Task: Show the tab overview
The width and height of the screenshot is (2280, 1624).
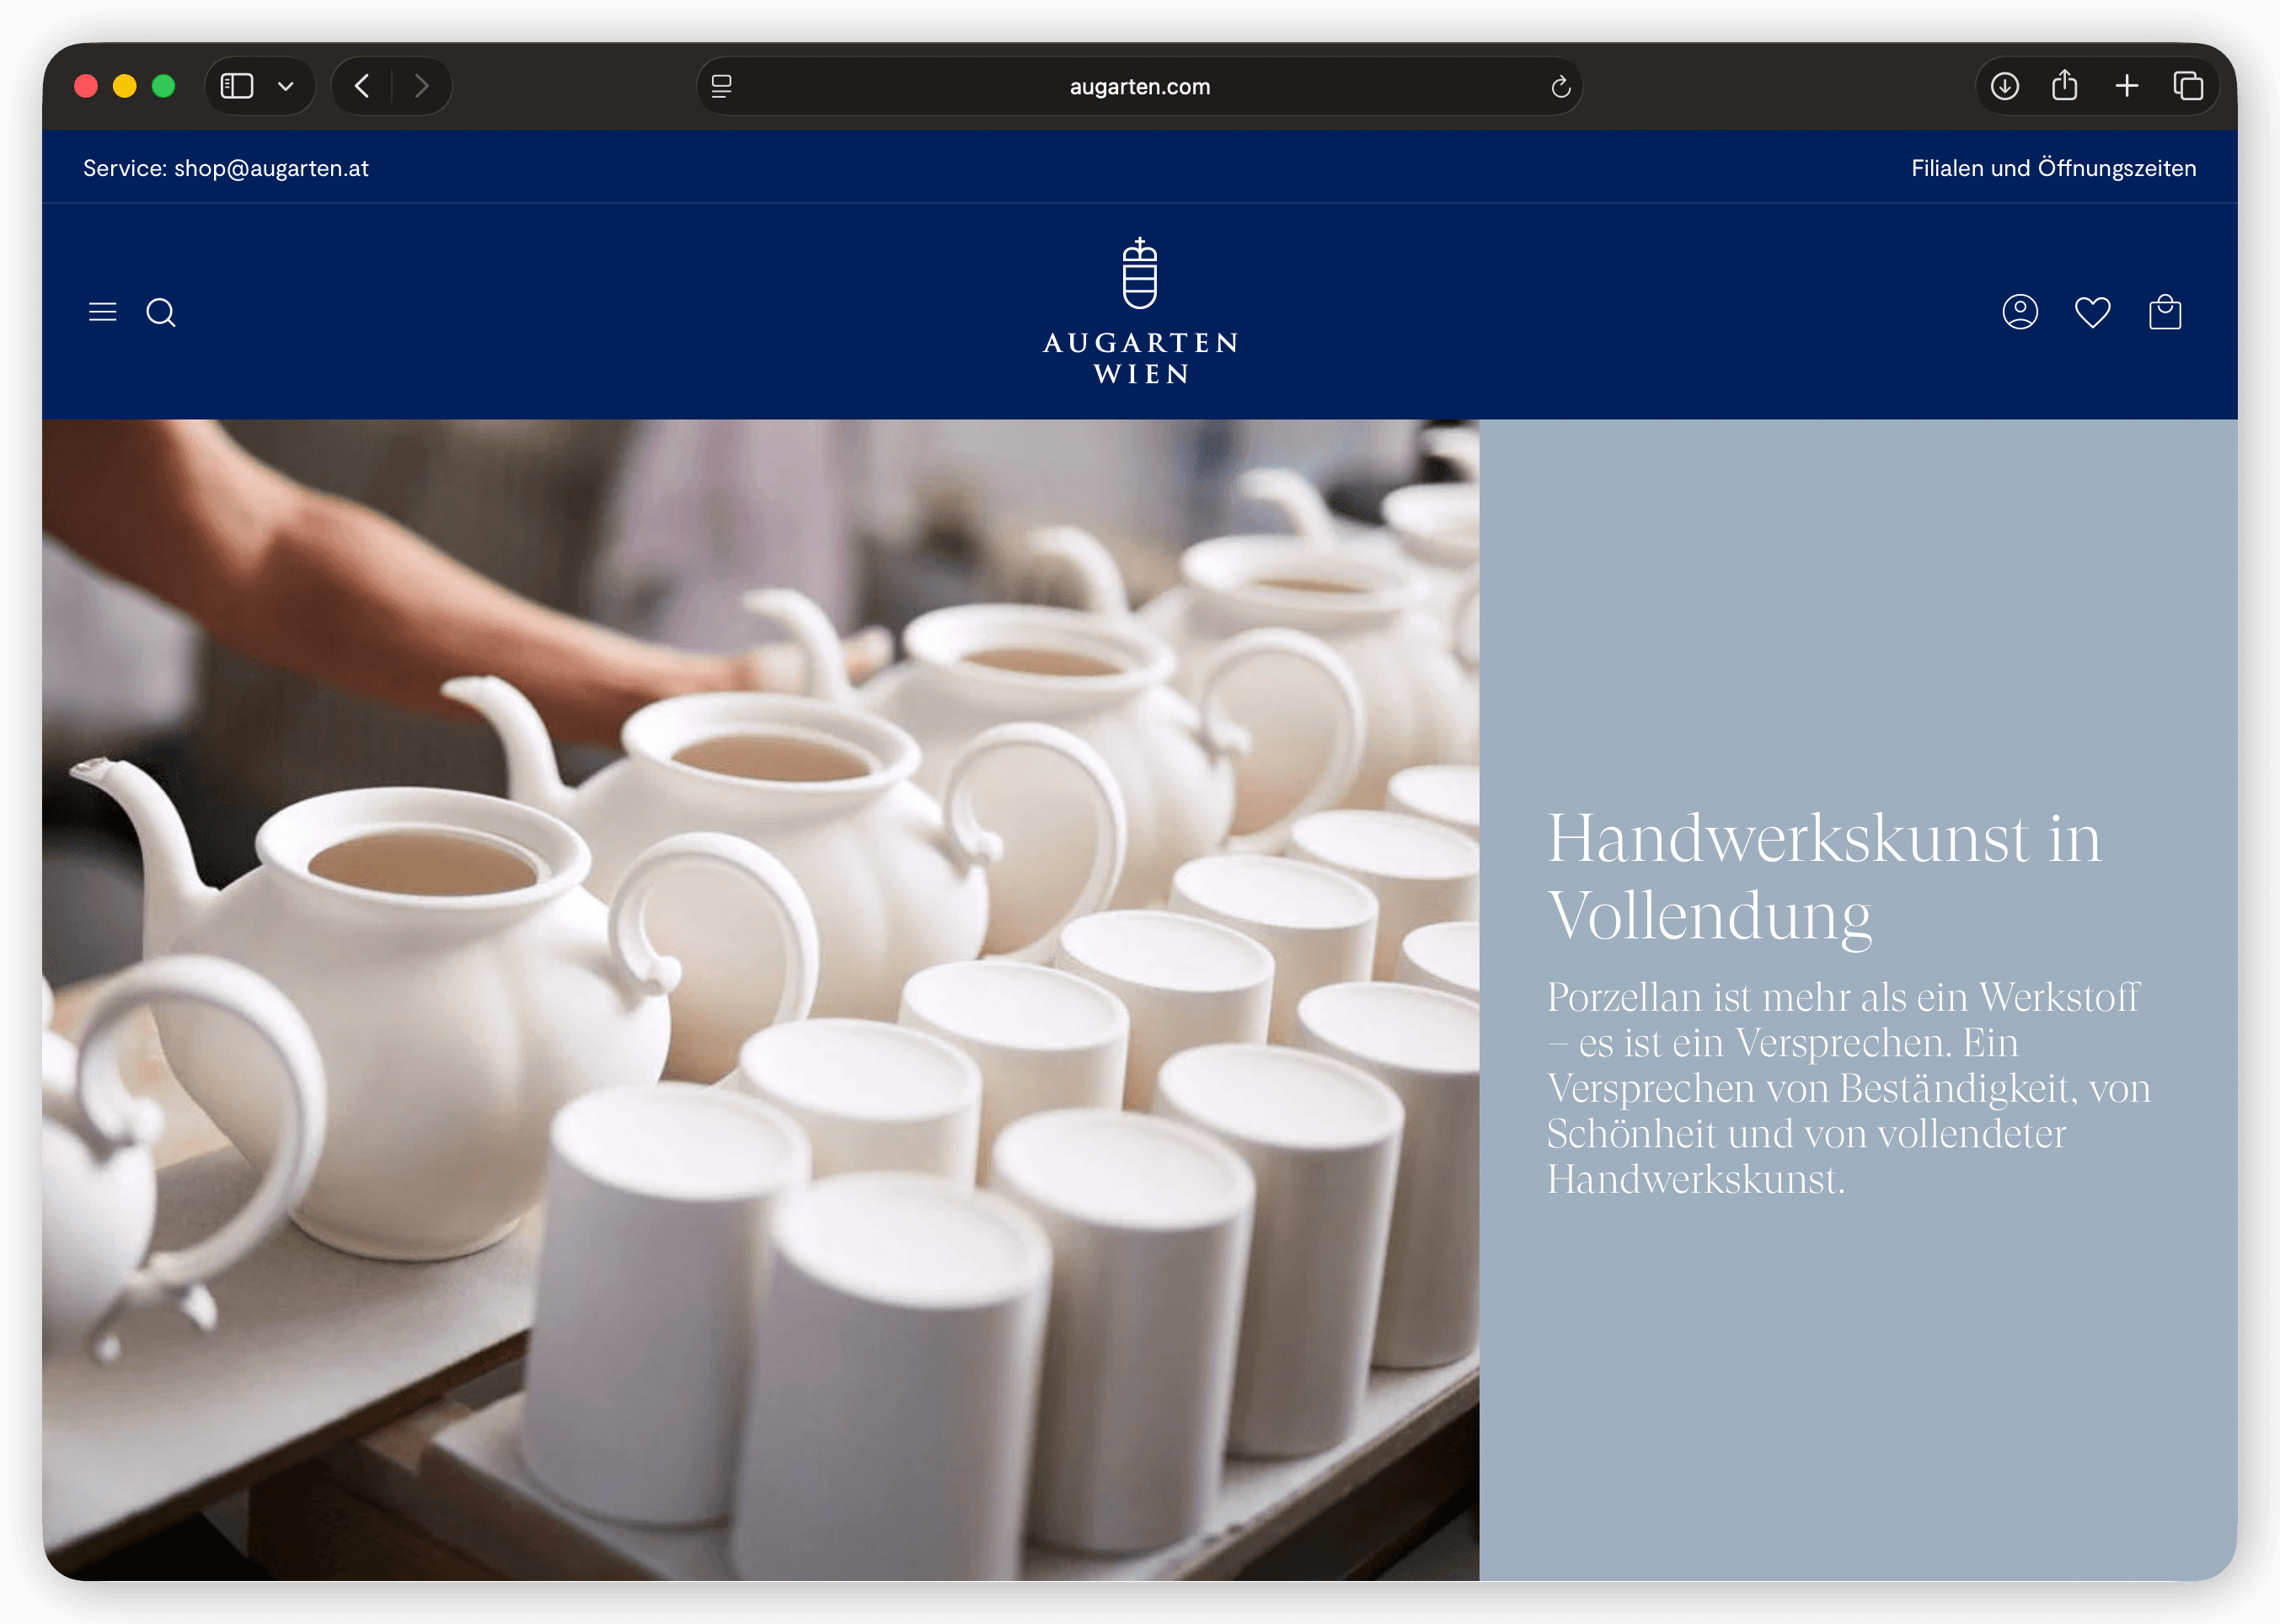Action: click(2188, 86)
